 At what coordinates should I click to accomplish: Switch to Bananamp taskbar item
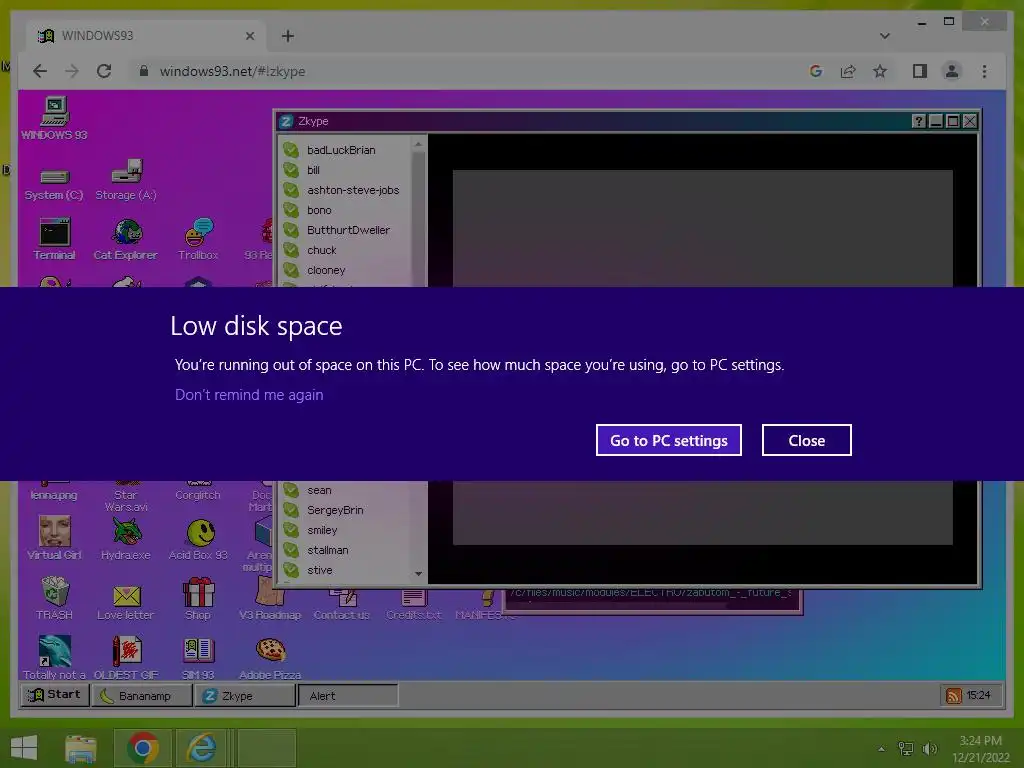[x=142, y=696]
